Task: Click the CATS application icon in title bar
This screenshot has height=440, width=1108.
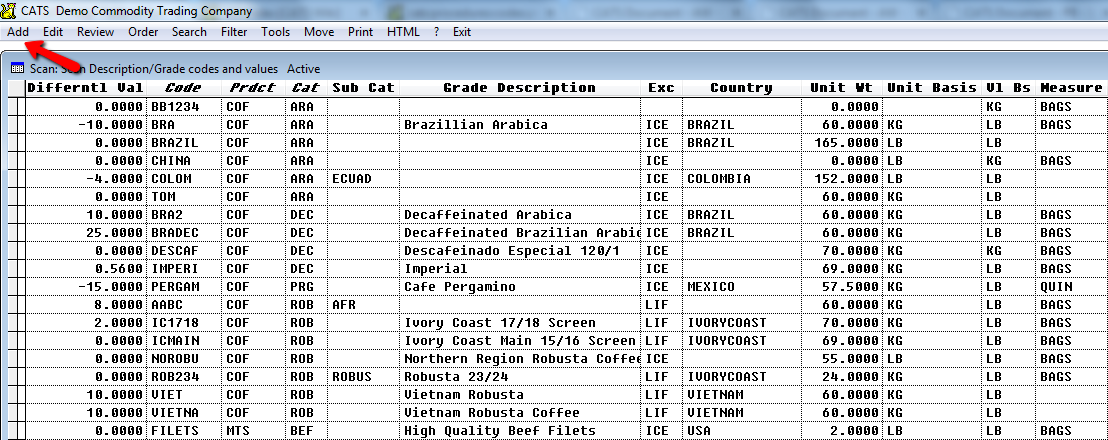Action: tap(9, 11)
